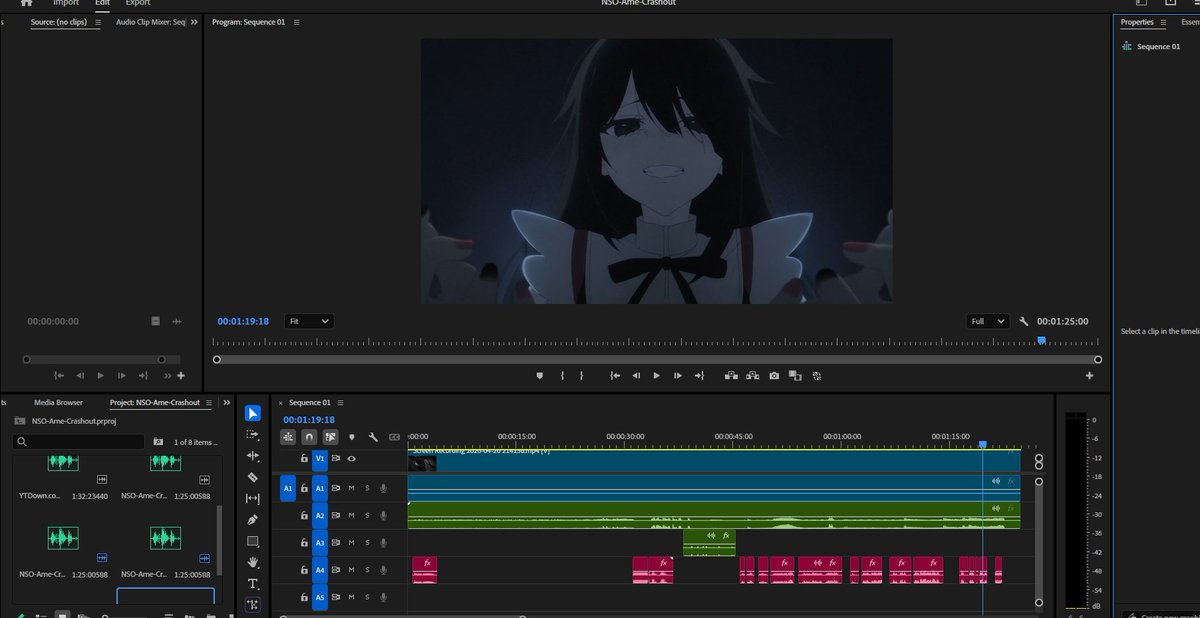Click the A1 source patching button

pos(288,488)
